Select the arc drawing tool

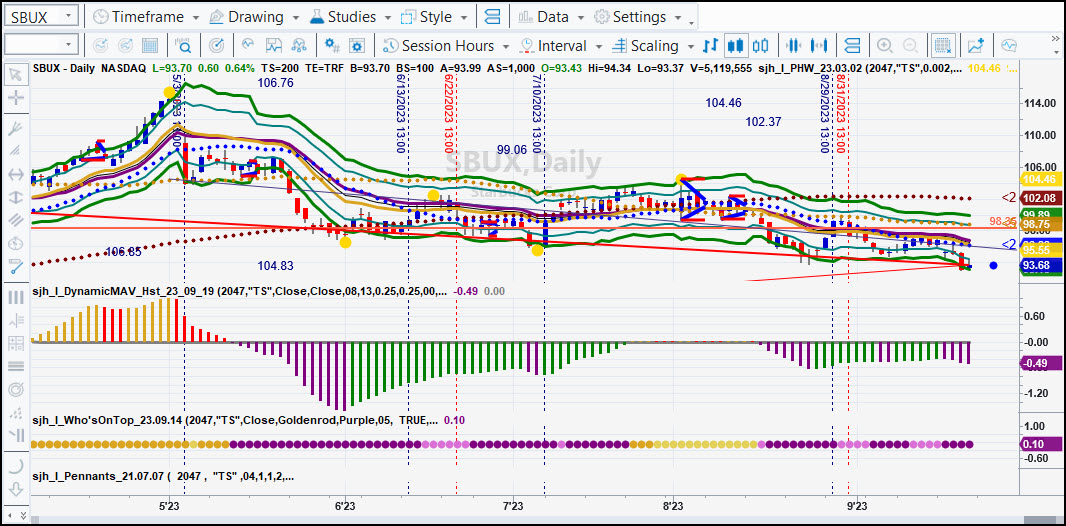[15, 466]
